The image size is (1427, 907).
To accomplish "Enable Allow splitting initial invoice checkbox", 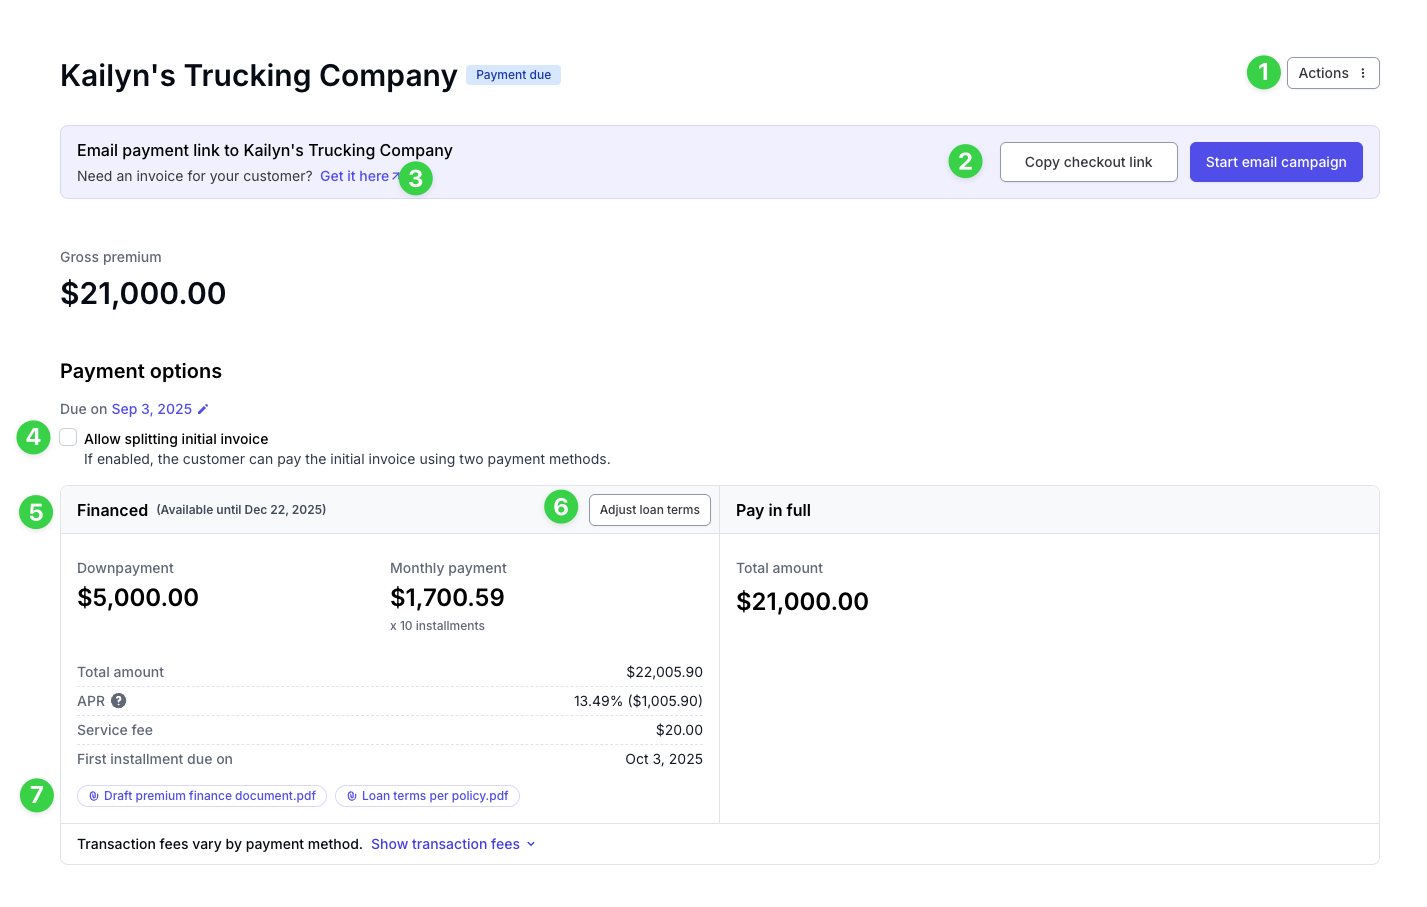I will tap(68, 437).
